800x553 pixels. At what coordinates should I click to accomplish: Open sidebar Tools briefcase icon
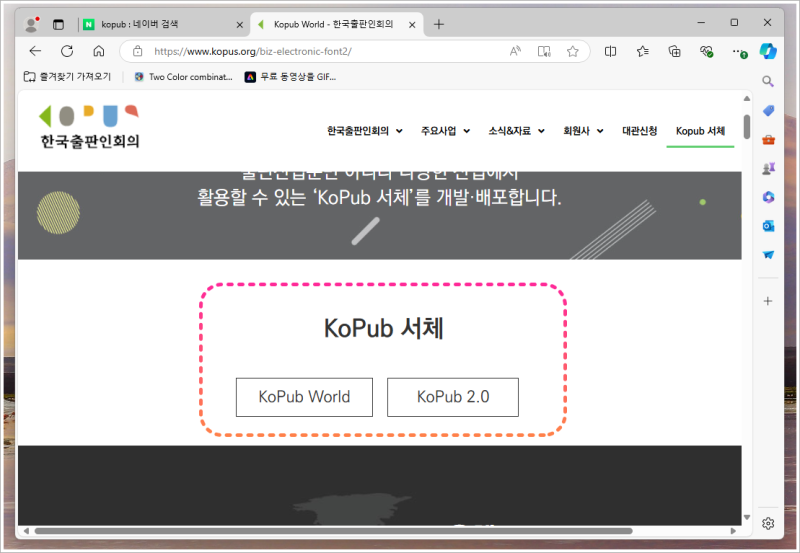(768, 139)
